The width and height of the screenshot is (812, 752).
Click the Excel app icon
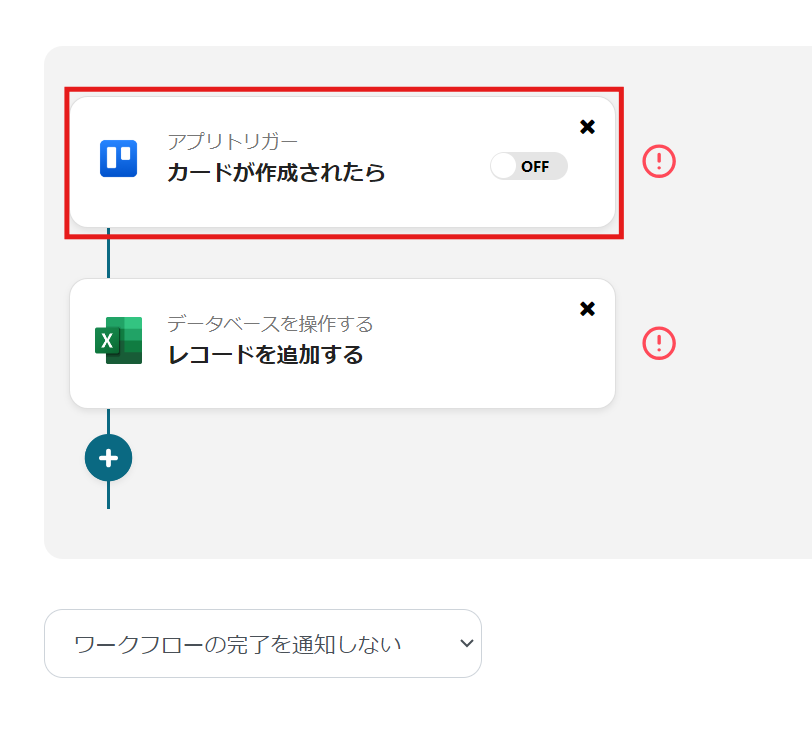(119, 341)
